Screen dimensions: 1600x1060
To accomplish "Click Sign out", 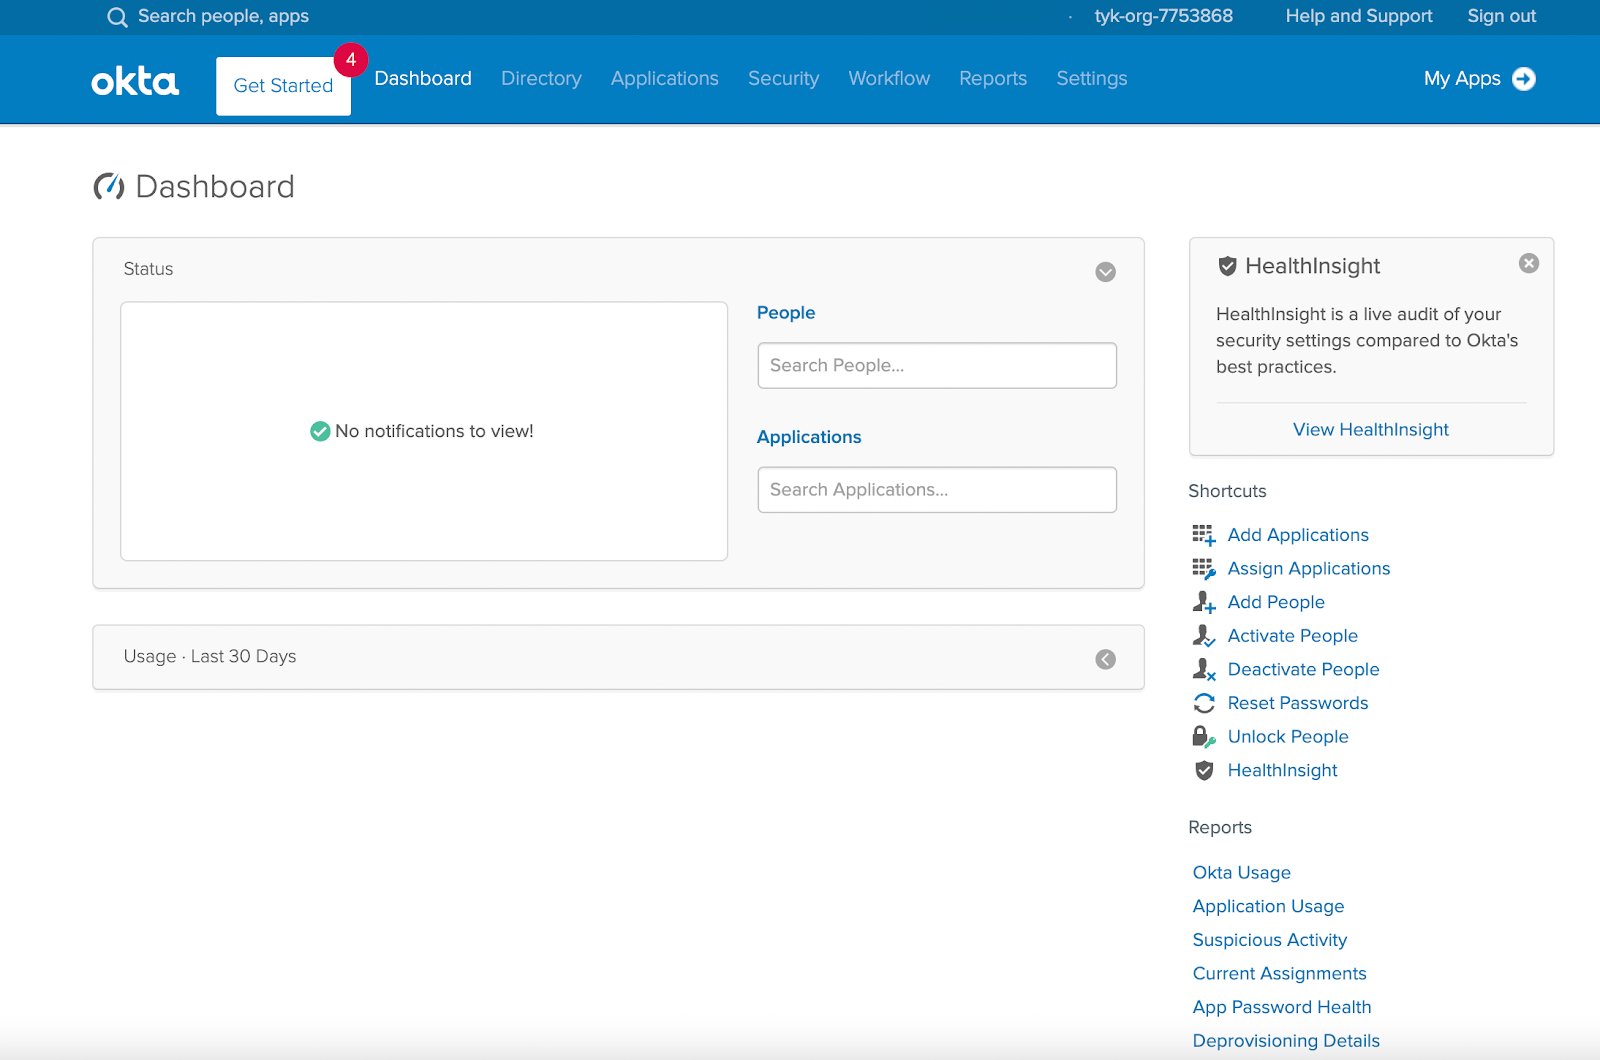I will tap(1501, 16).
